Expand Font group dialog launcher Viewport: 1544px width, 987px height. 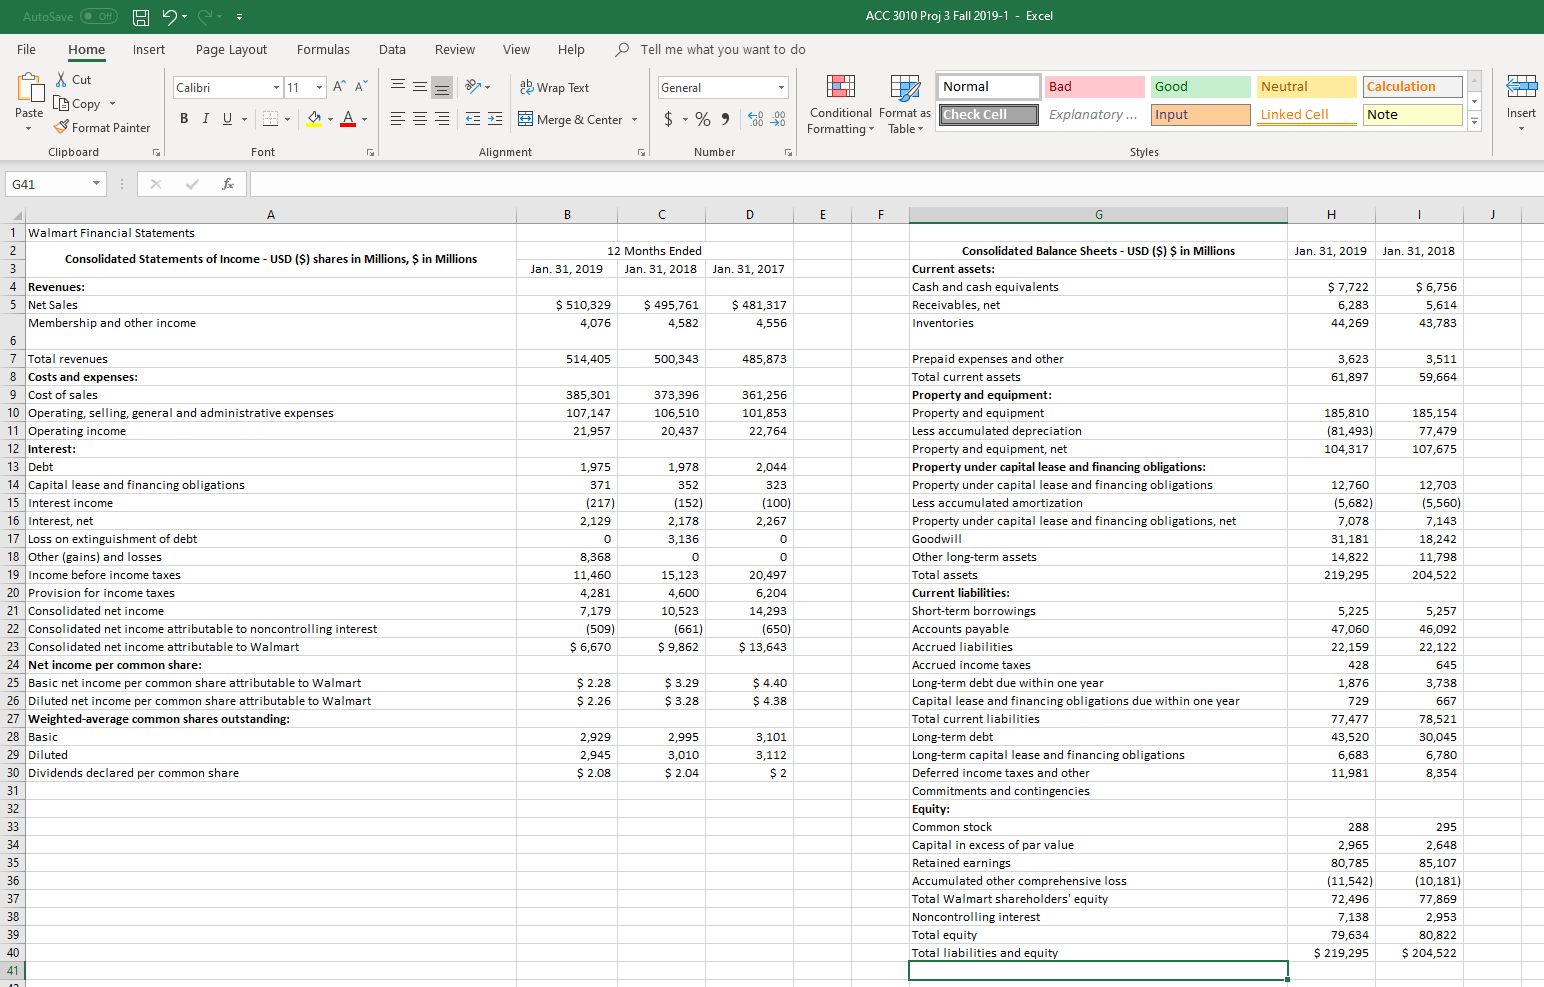point(371,152)
